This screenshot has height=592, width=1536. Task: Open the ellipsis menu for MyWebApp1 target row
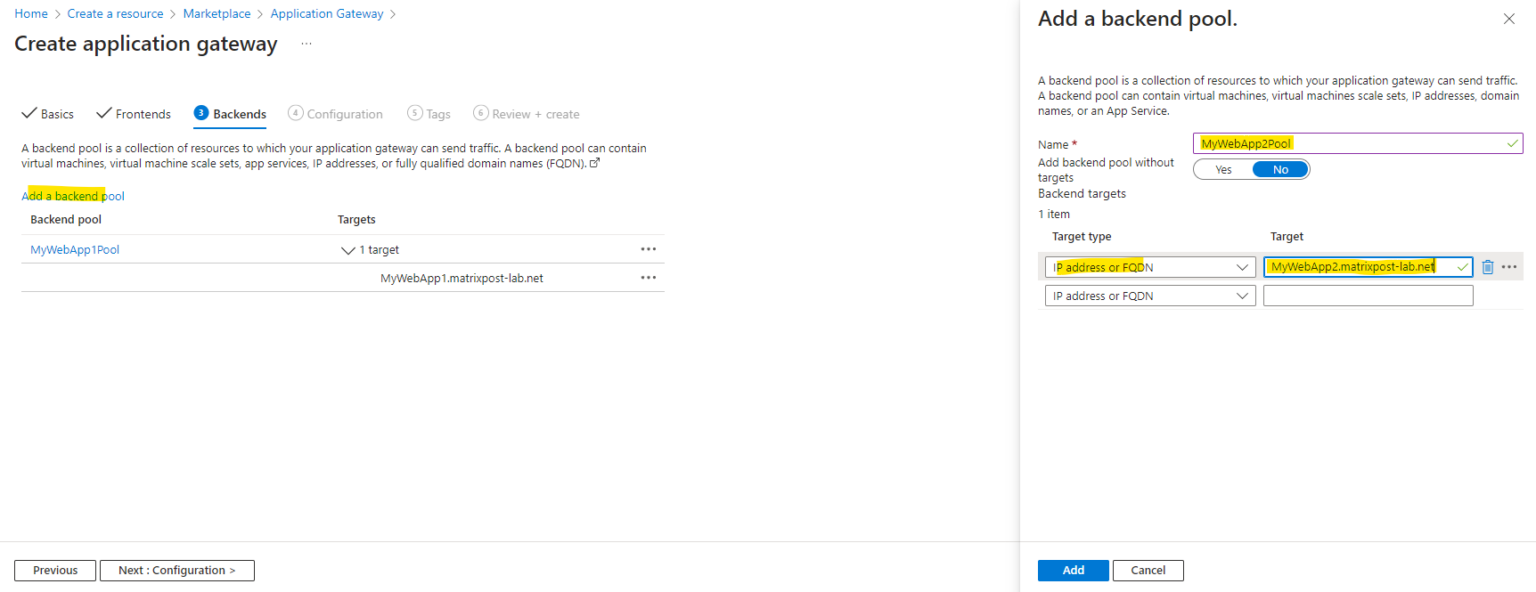coord(648,277)
